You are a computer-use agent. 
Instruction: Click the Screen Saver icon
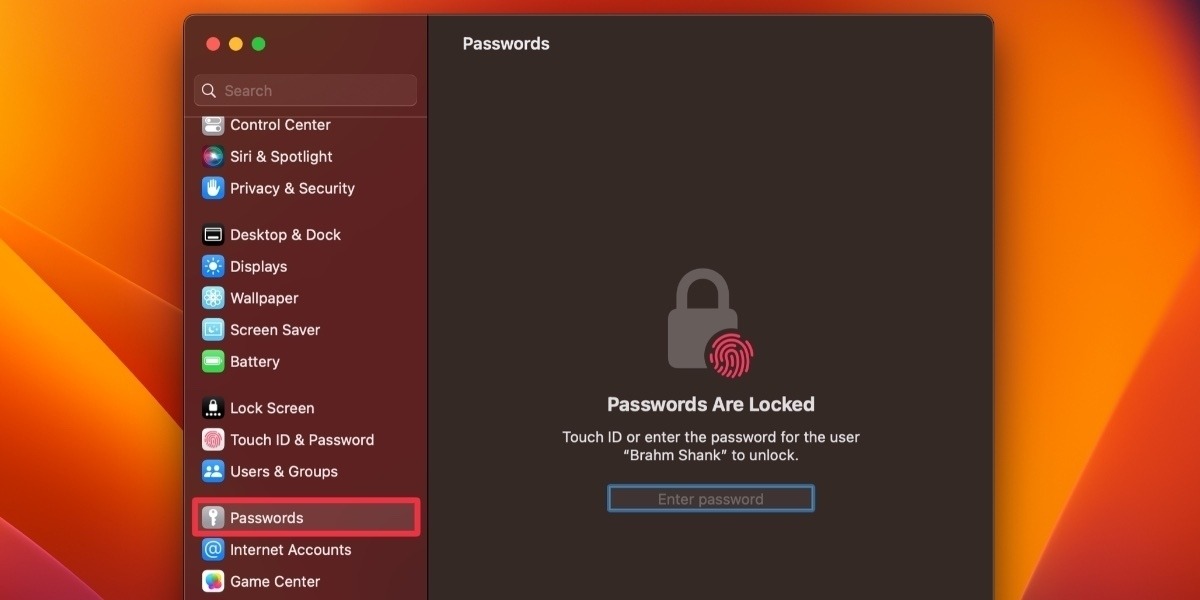213,330
